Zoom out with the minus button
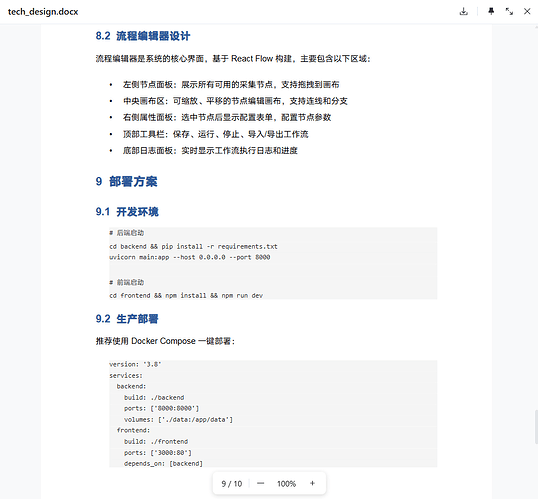Screen dimensions: 538x499 click(x=260, y=483)
